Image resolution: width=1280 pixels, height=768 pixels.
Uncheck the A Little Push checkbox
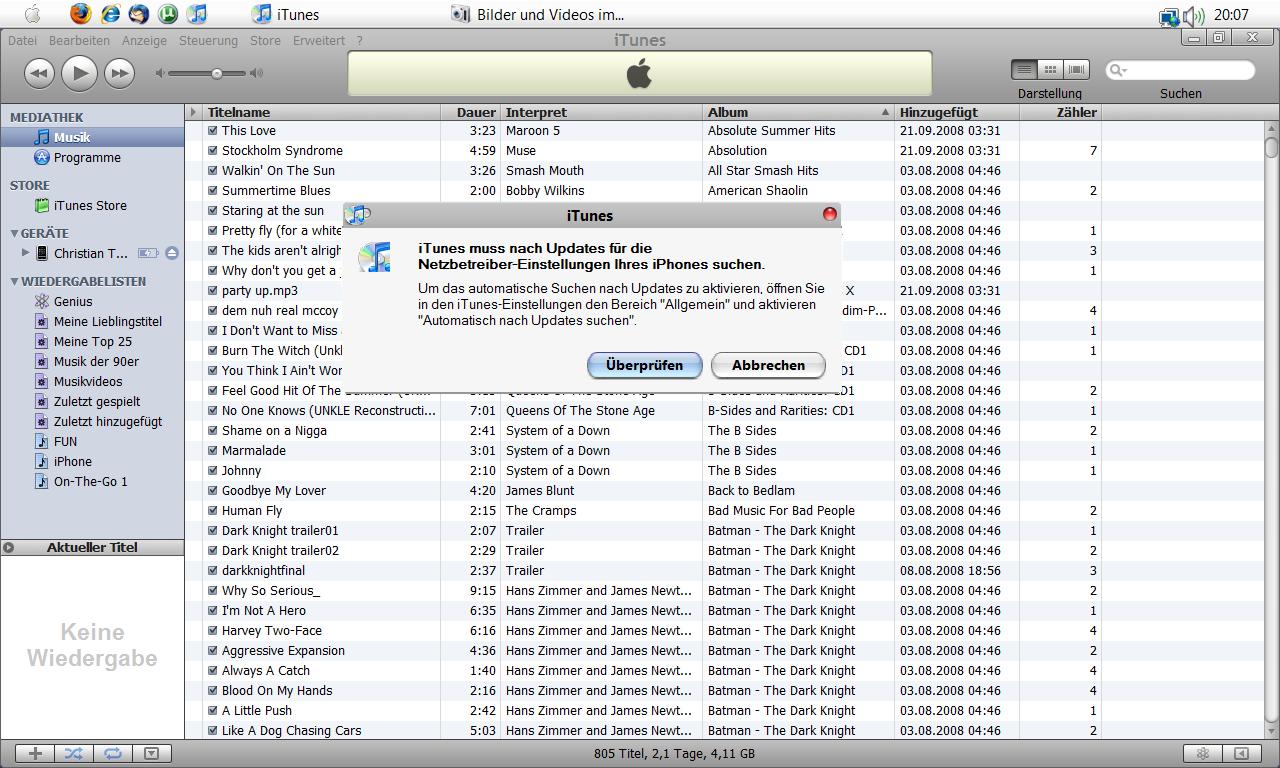coord(213,710)
